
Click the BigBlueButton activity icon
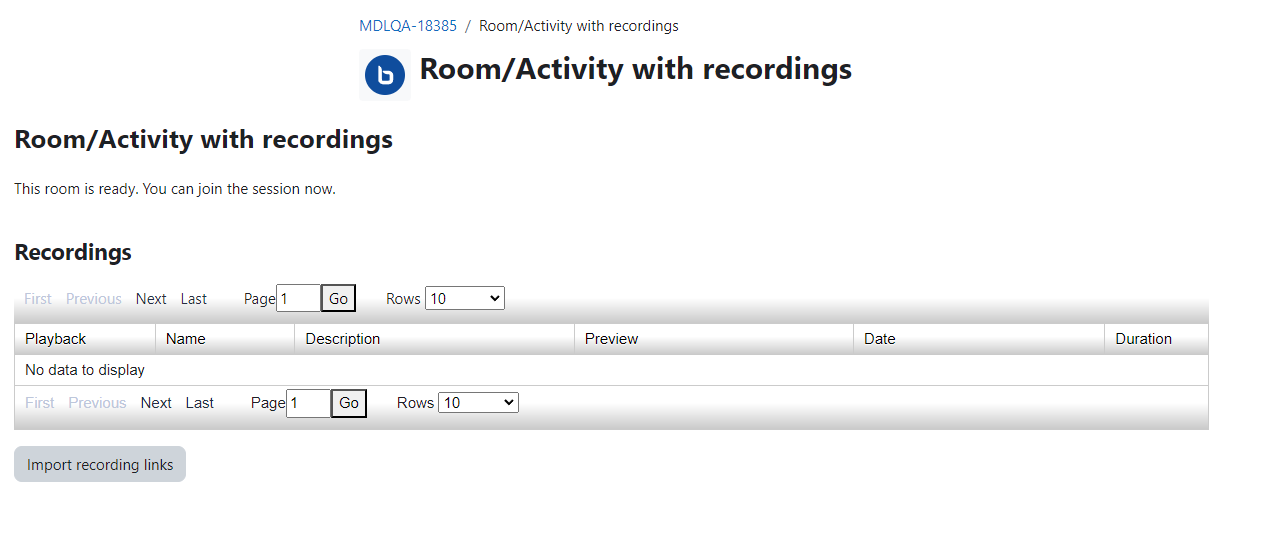pos(385,75)
